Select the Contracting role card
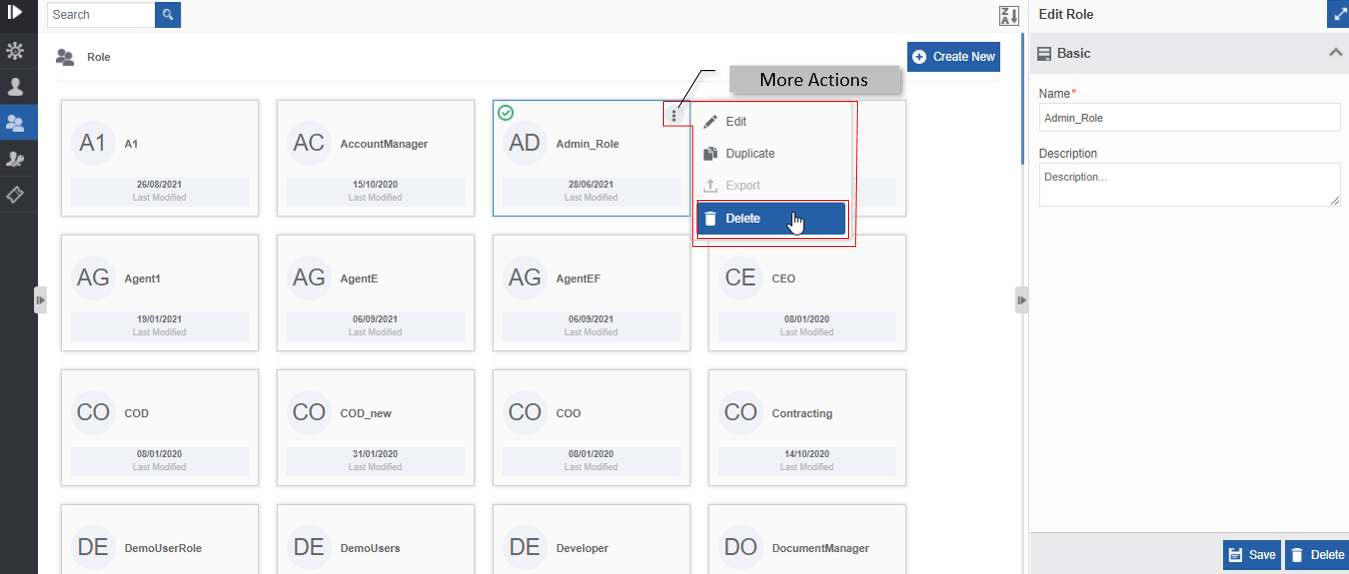1349x574 pixels. tap(807, 428)
